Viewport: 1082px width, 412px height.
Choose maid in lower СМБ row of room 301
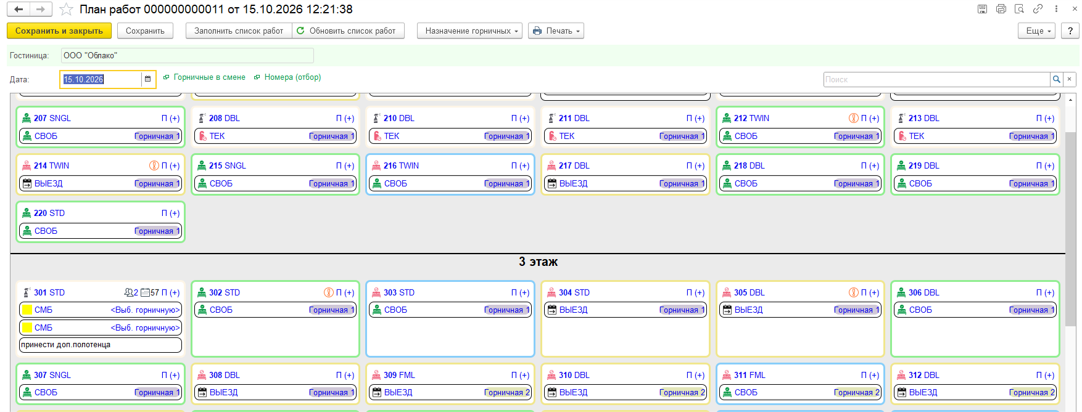[x=146, y=328]
